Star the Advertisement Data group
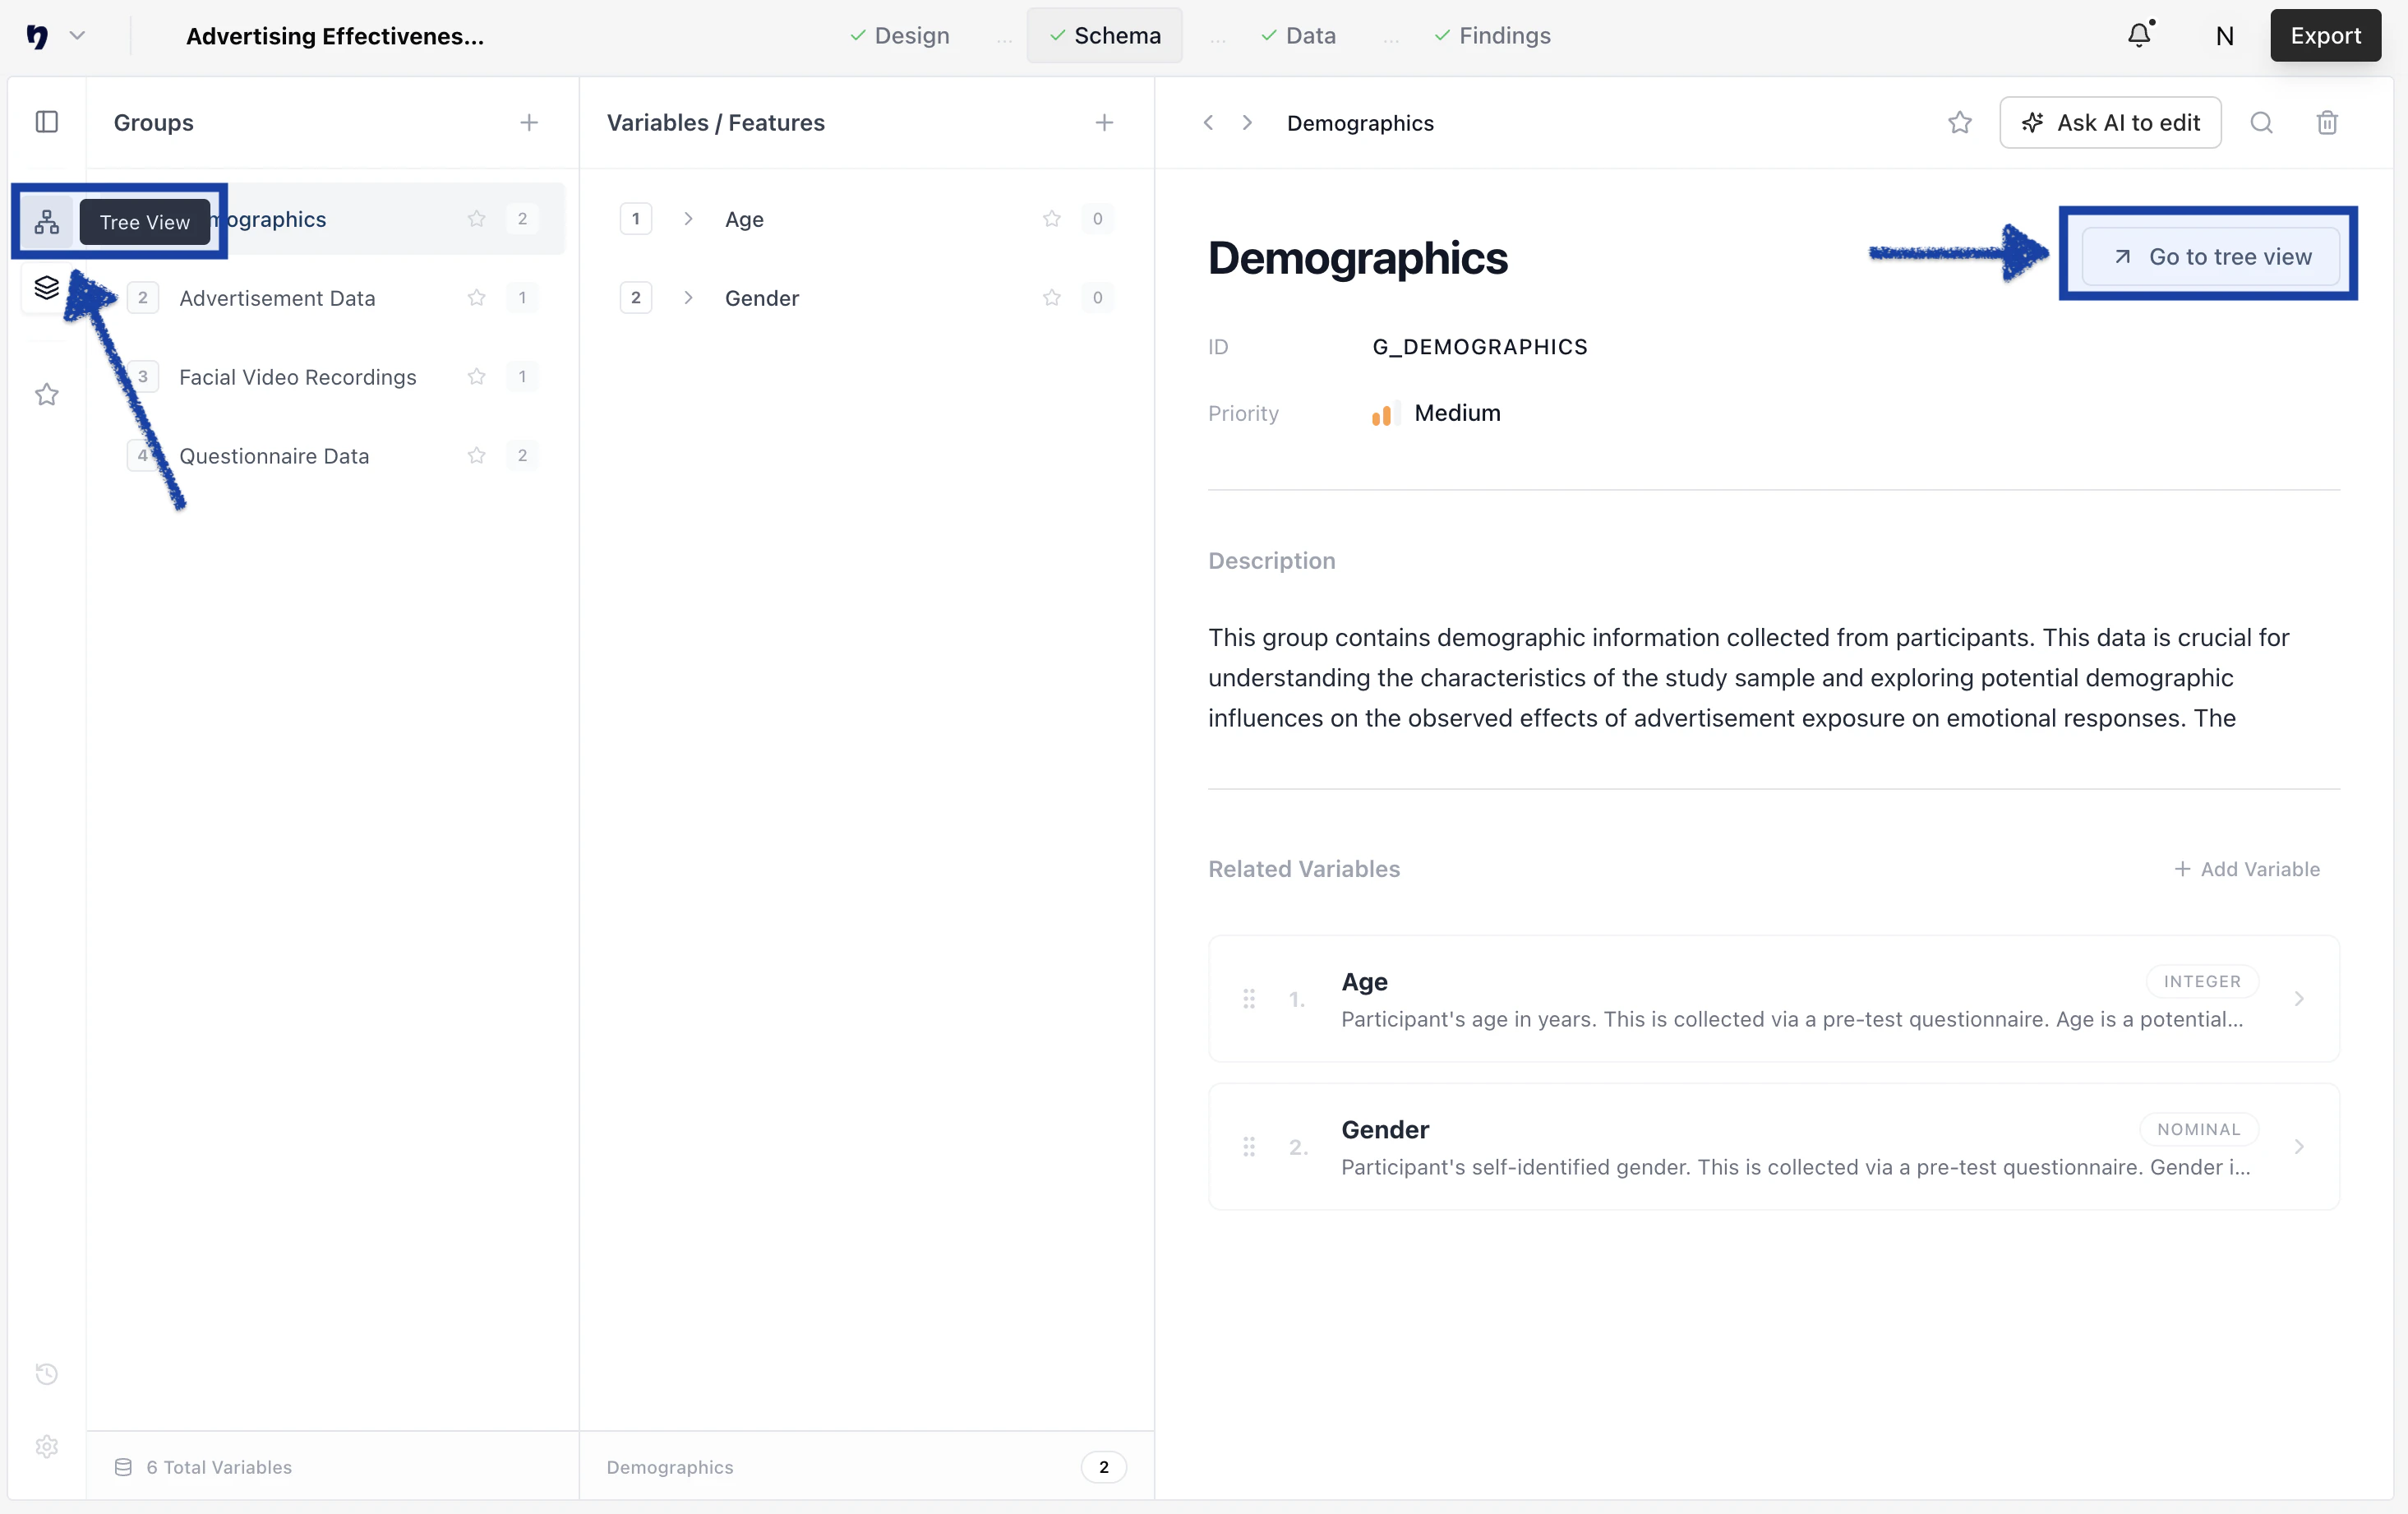The width and height of the screenshot is (2408, 1514). coord(476,298)
